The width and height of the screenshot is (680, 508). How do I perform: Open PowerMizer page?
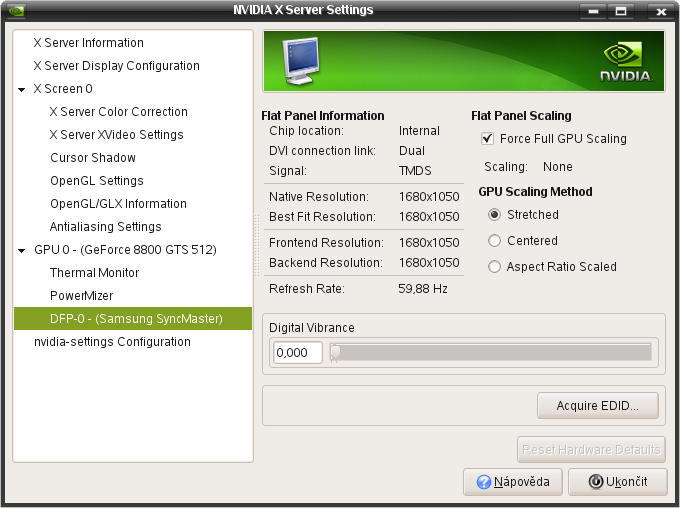tap(82, 295)
